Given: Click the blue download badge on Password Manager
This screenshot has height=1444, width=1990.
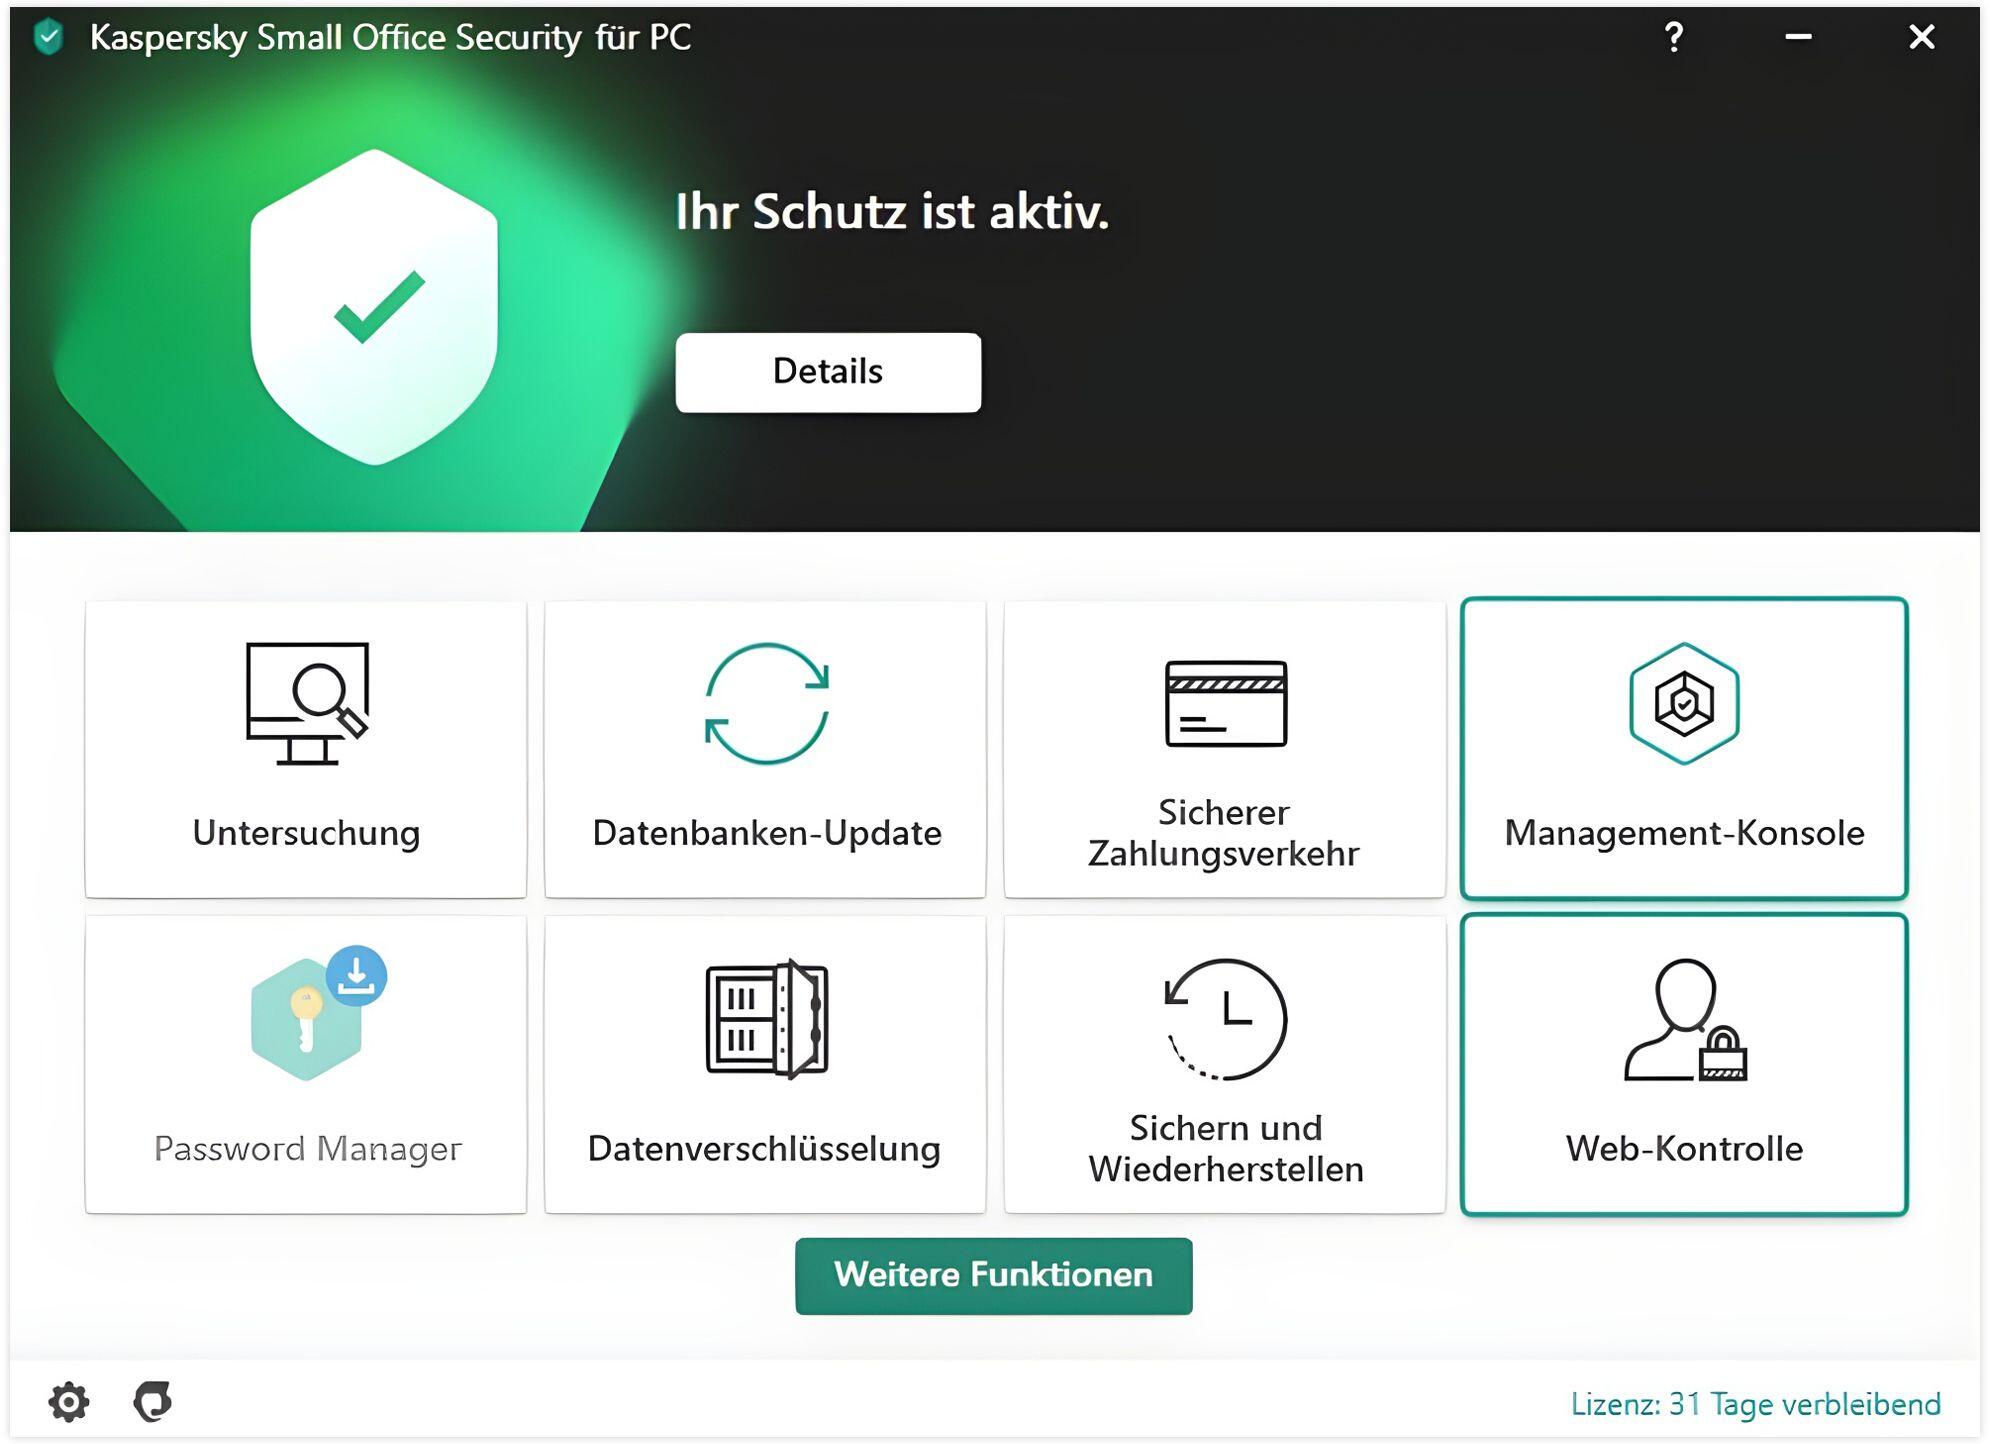Looking at the screenshot, I should 357,975.
